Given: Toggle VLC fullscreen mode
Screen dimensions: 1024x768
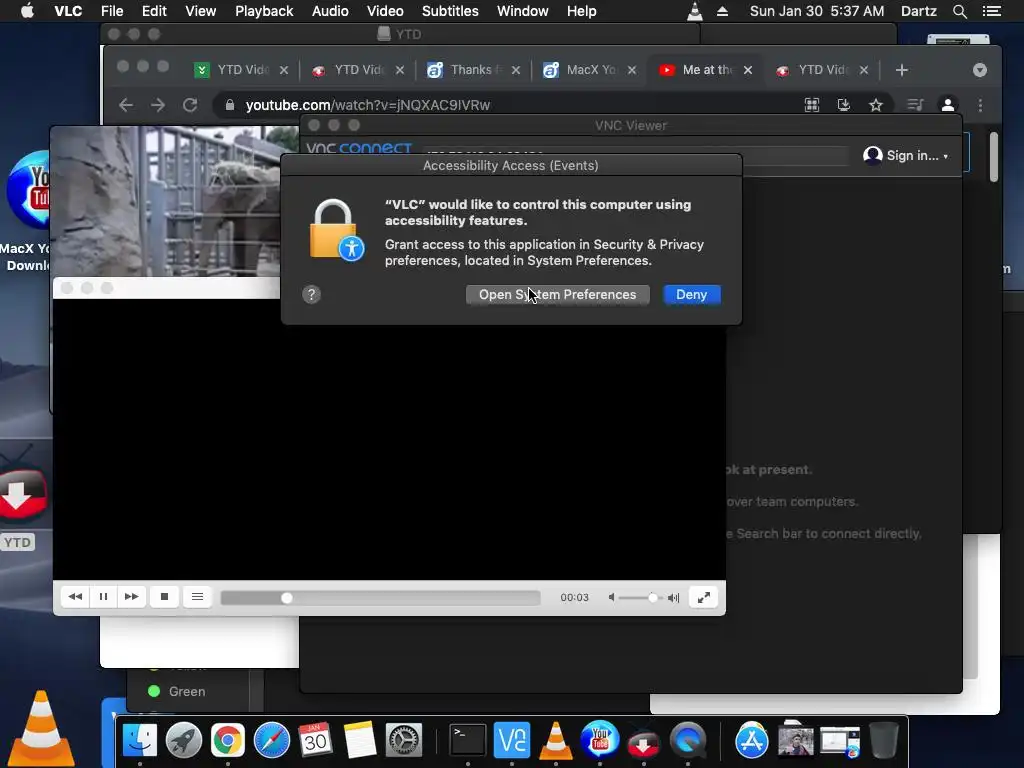Looking at the screenshot, I should point(703,598).
